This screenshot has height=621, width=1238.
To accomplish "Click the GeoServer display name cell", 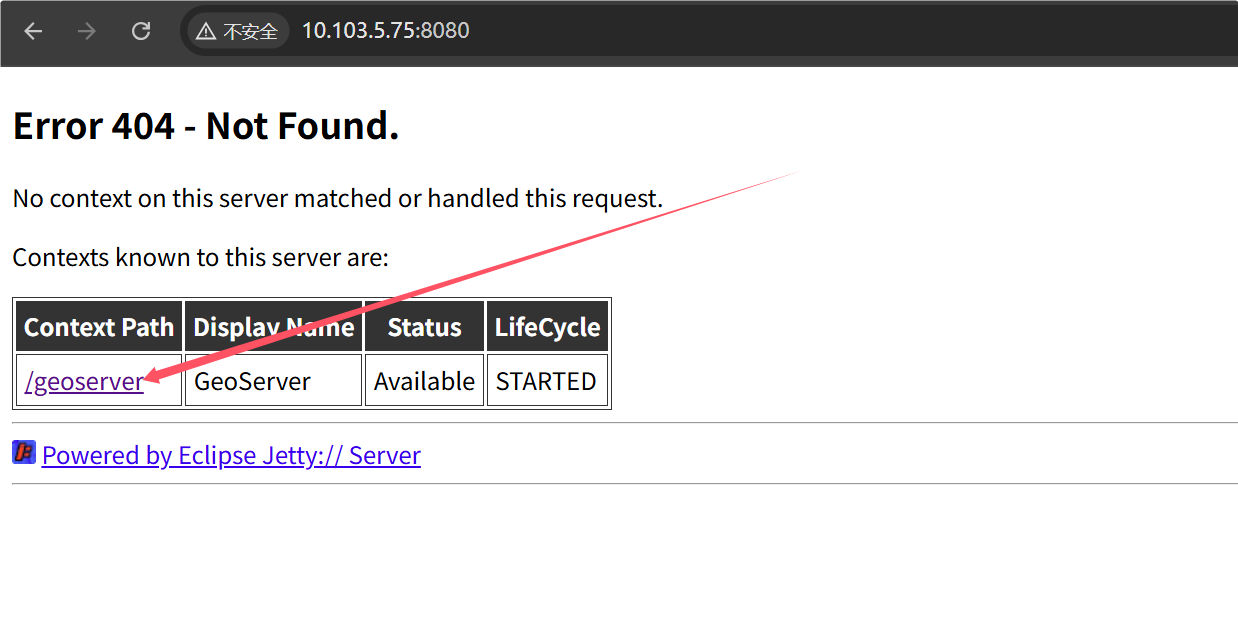I will click(x=273, y=381).
